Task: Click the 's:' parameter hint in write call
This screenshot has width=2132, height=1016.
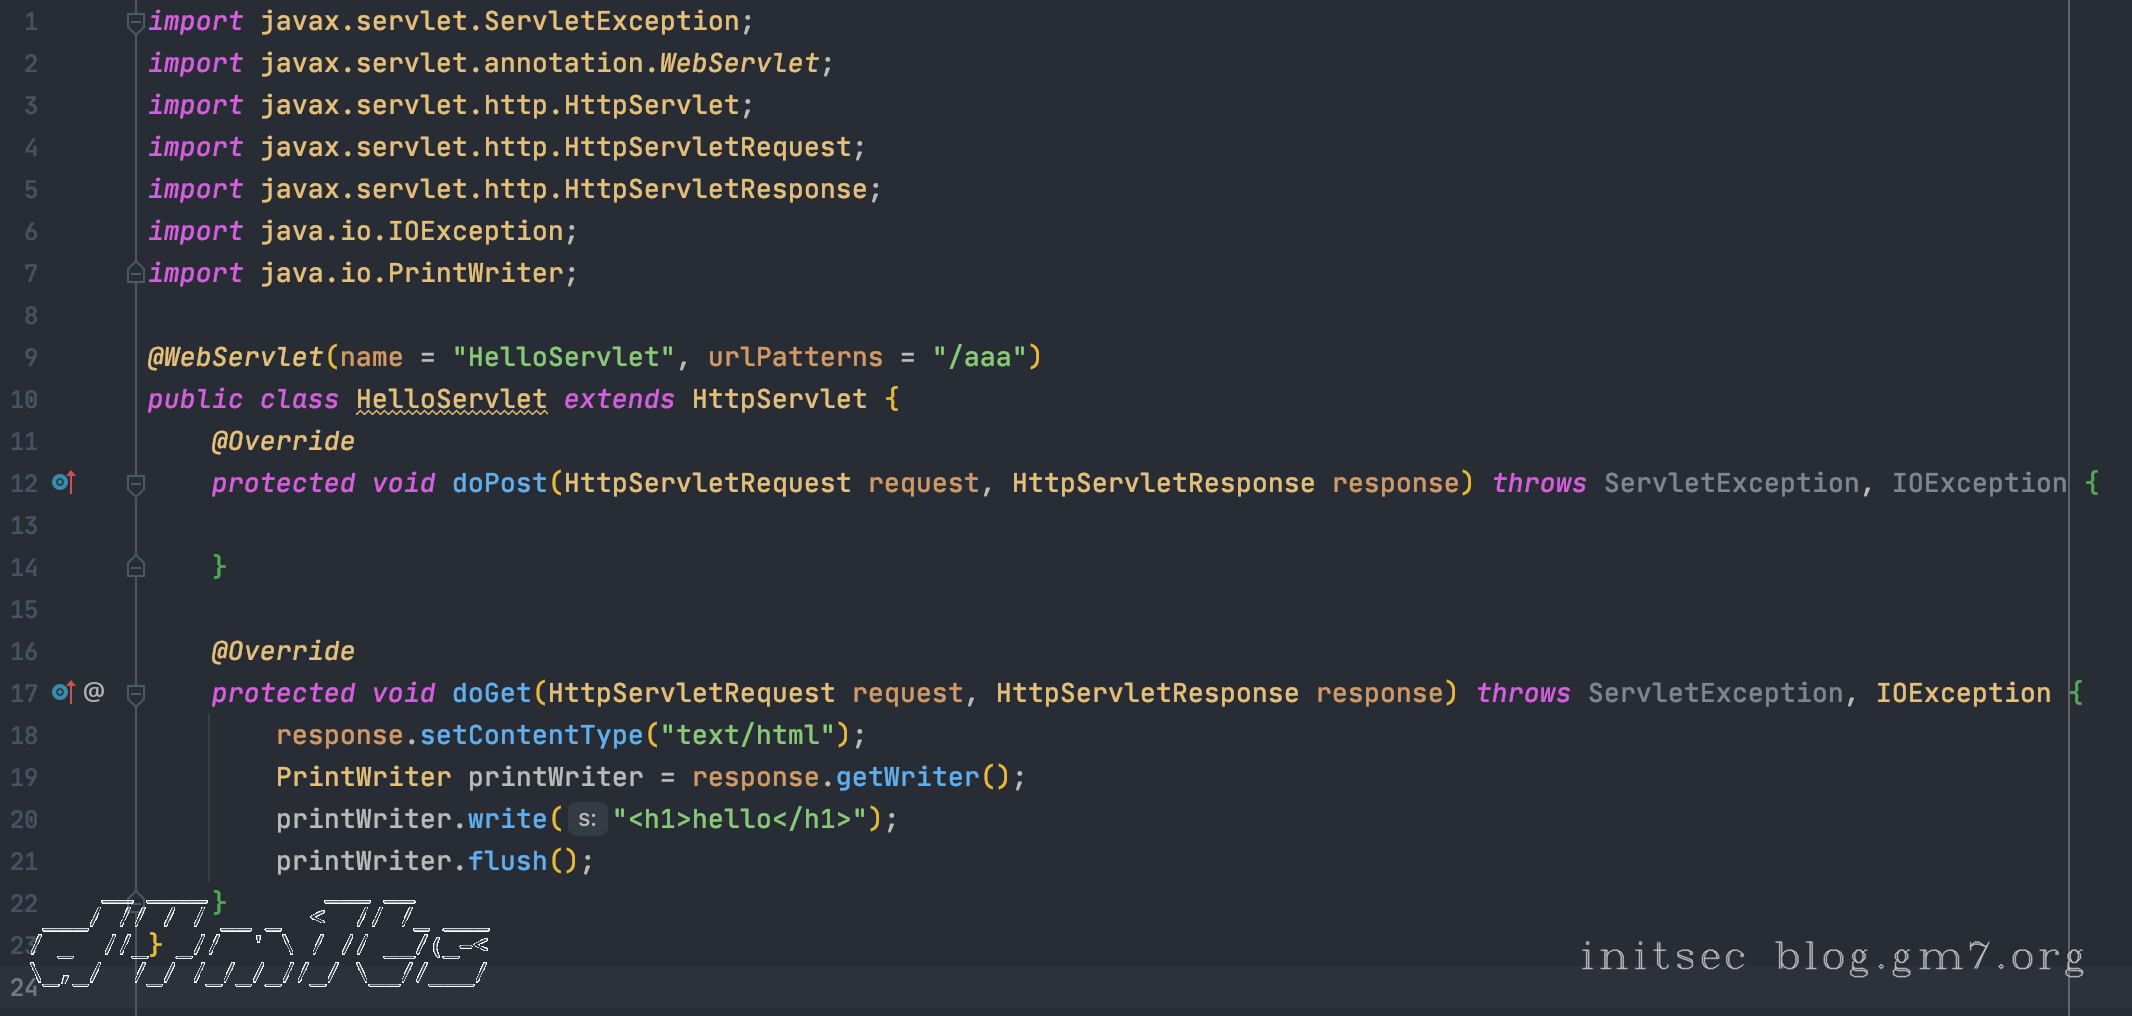Action: click(x=587, y=820)
